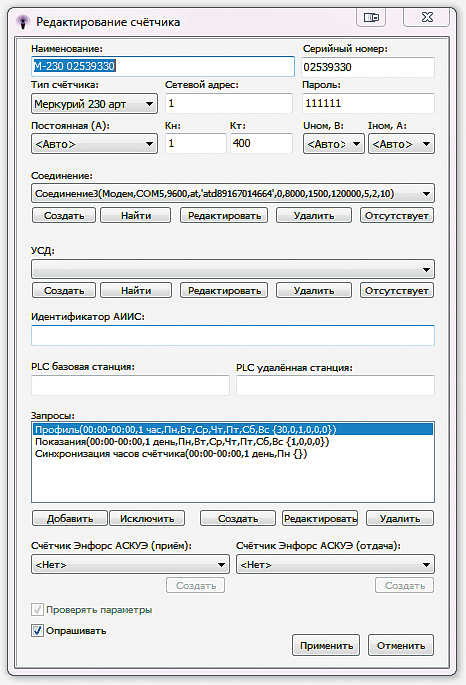Expand the УСД combo box
466x685 pixels.
233,269
